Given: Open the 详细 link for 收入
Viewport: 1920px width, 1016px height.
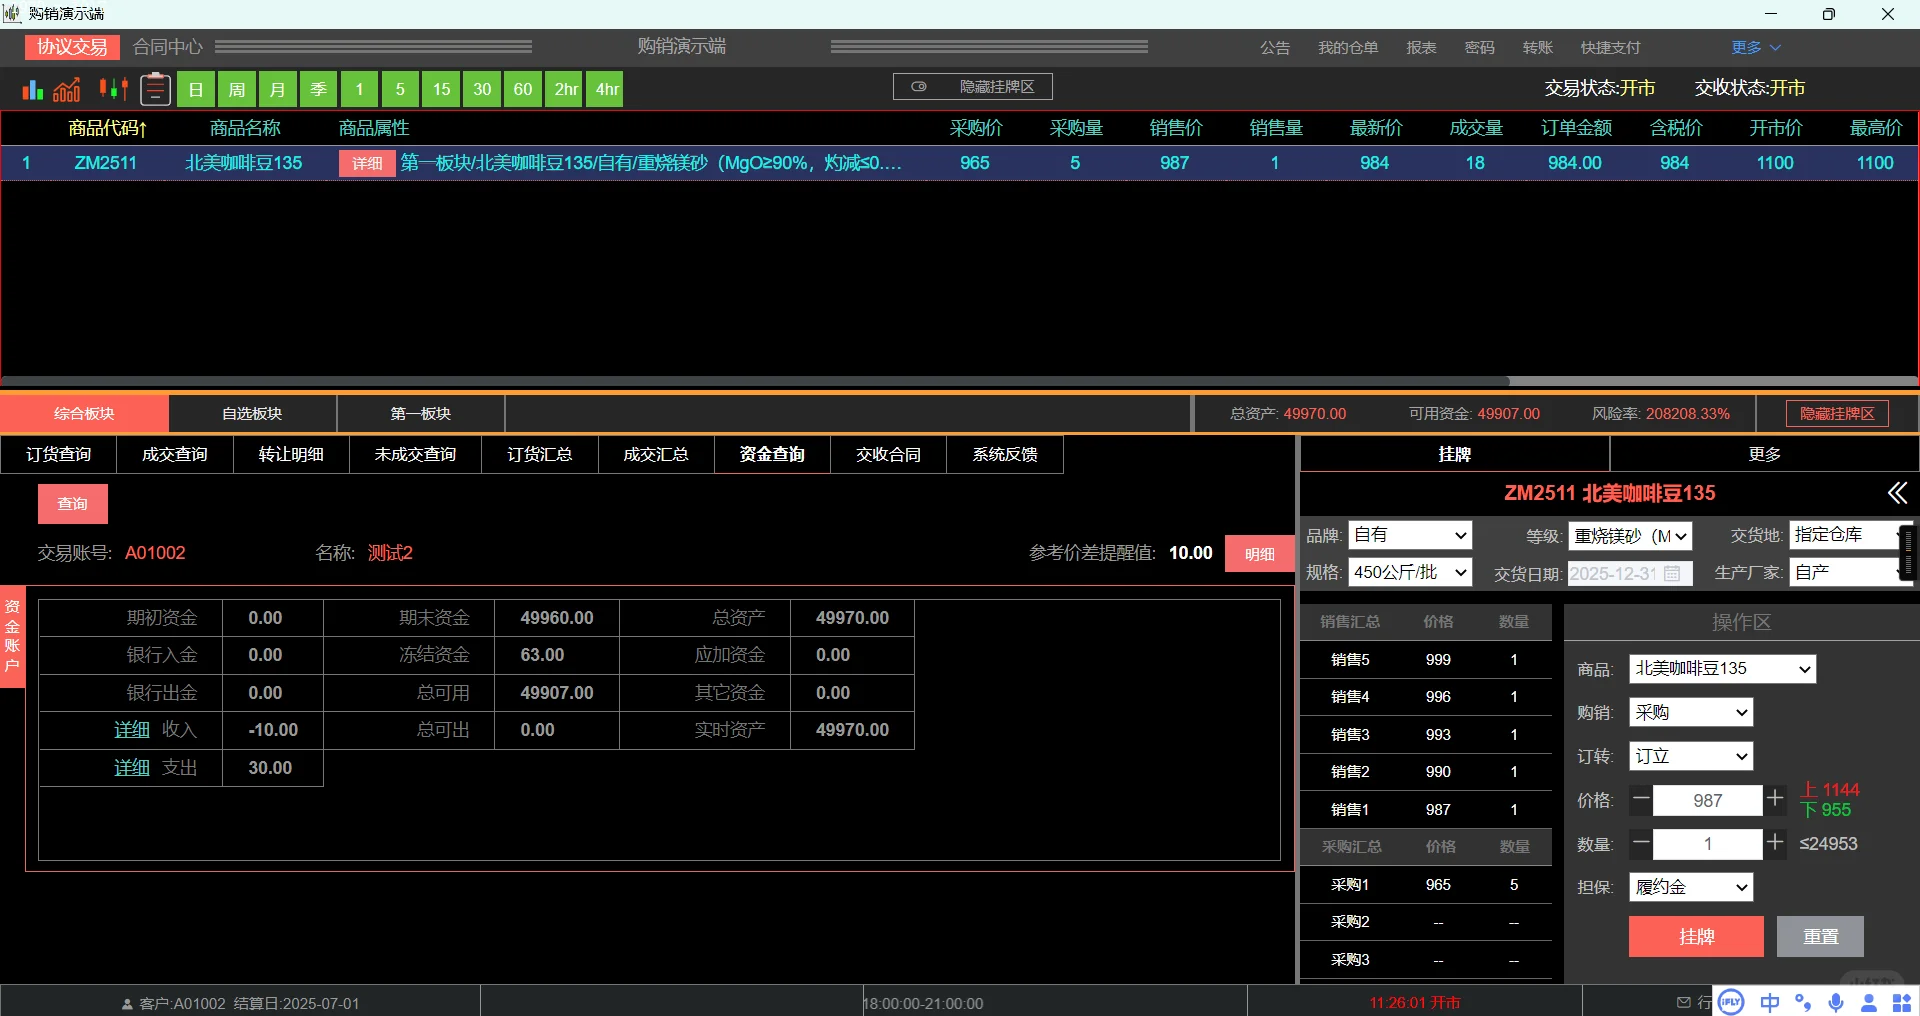Looking at the screenshot, I should tap(132, 730).
